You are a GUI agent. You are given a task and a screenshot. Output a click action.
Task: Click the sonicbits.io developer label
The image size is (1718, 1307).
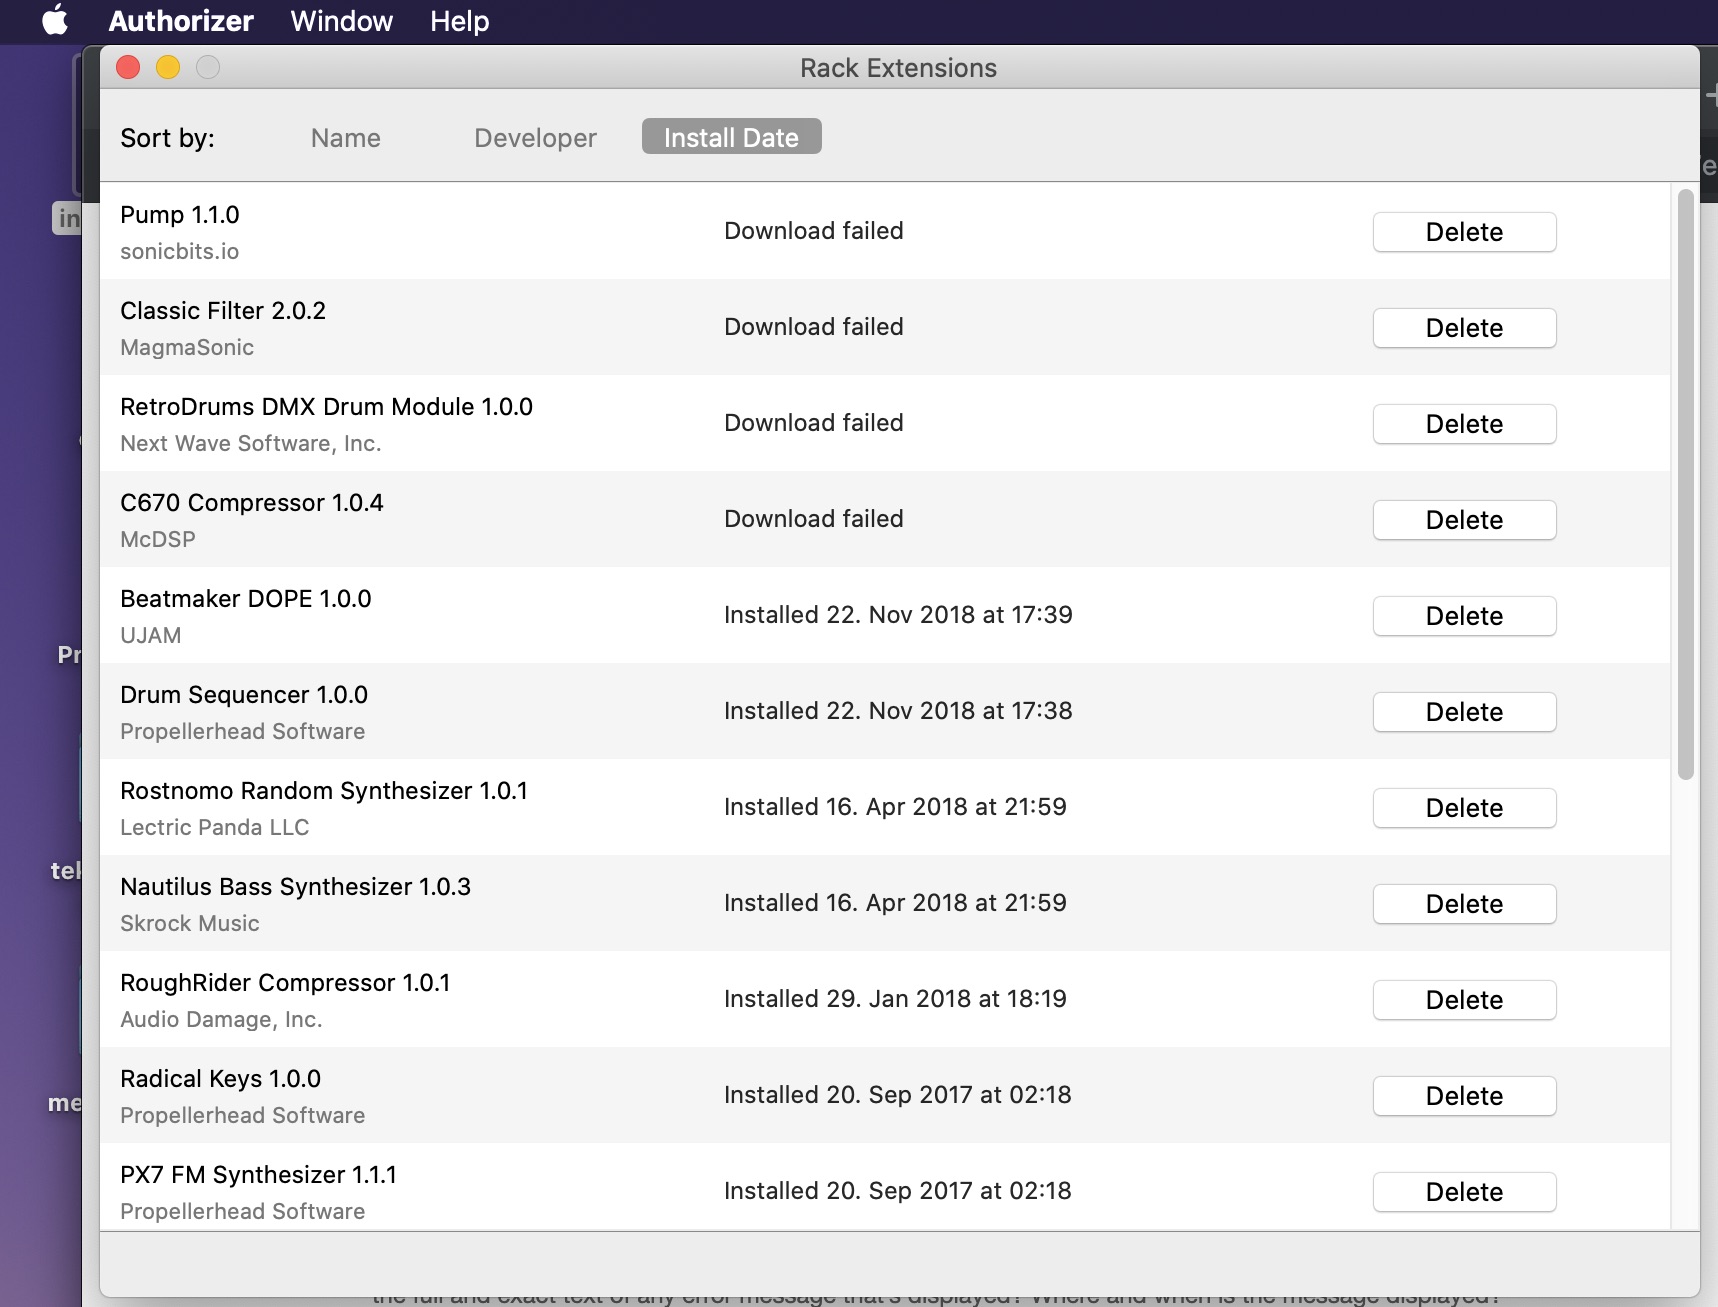tap(179, 251)
